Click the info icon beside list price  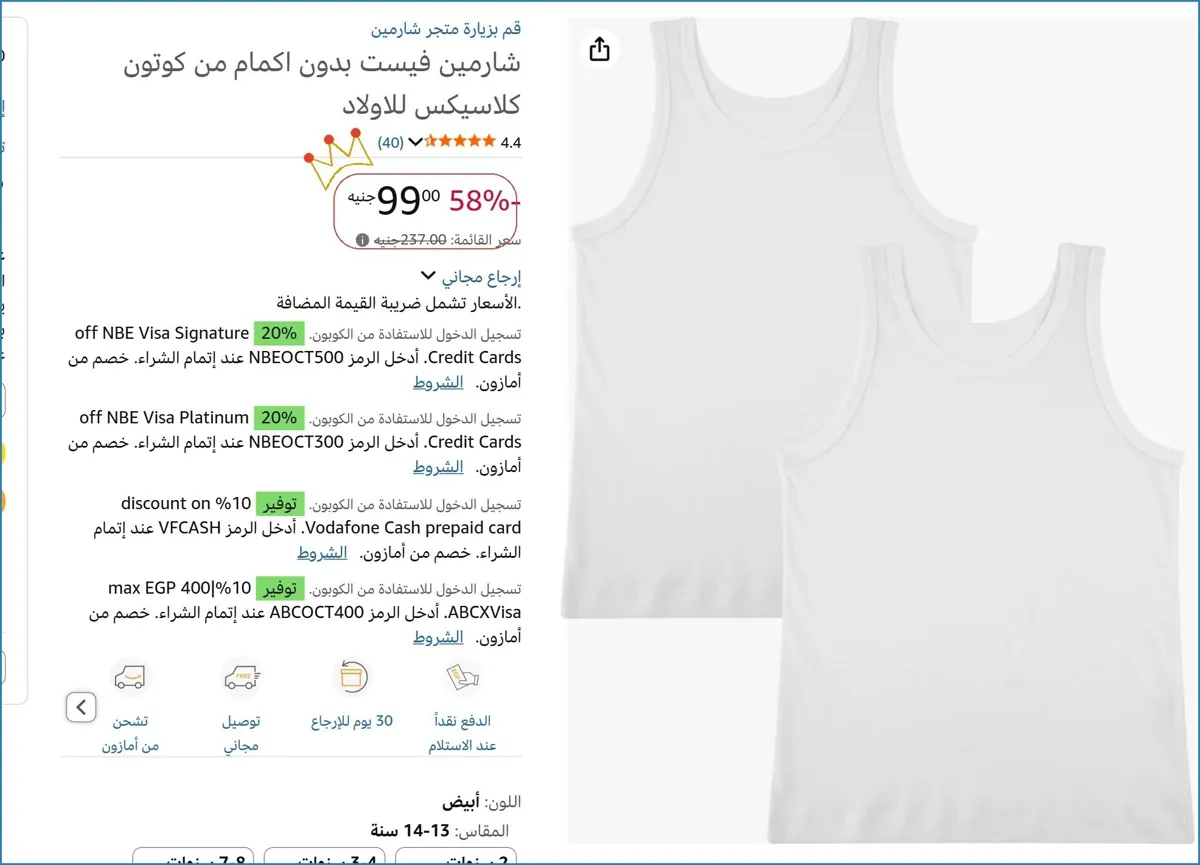[x=362, y=240]
